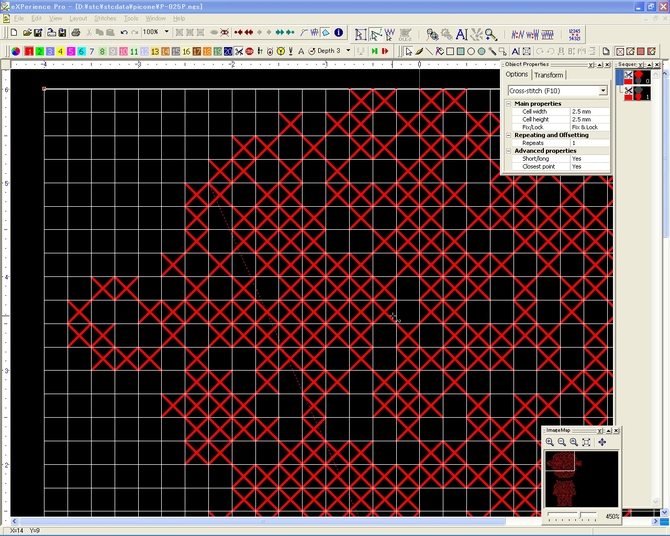670x536 pixels.
Task: Select the rectangle select-object tool
Action: [x=360, y=34]
